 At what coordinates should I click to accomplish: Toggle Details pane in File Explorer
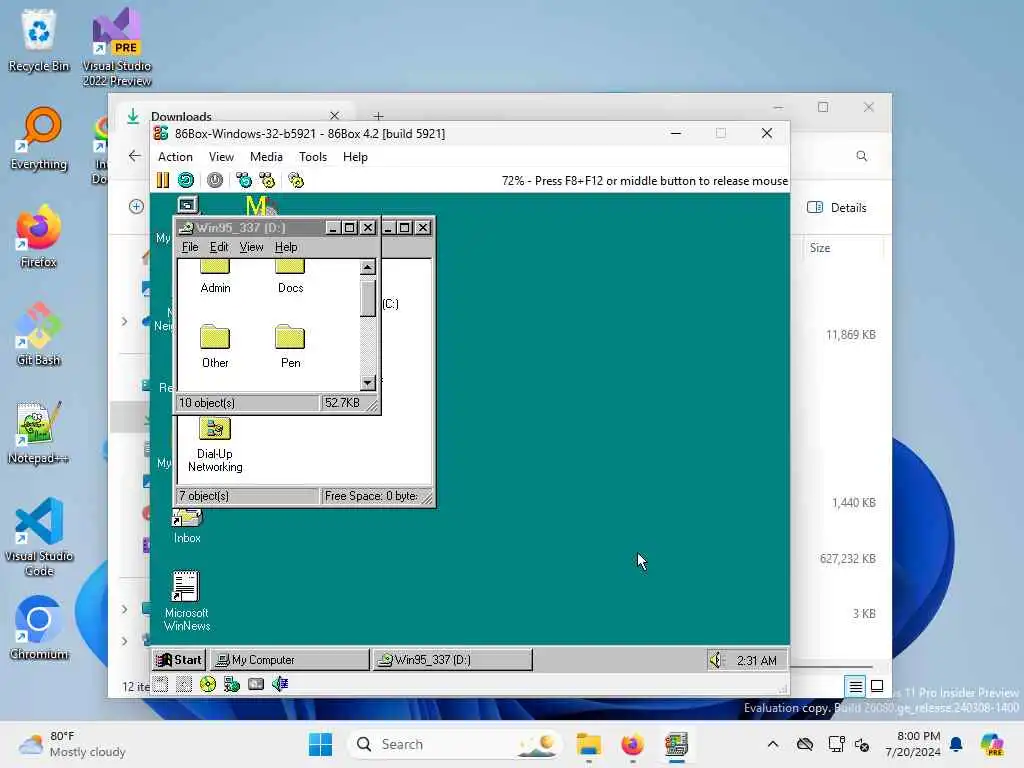[x=837, y=208]
